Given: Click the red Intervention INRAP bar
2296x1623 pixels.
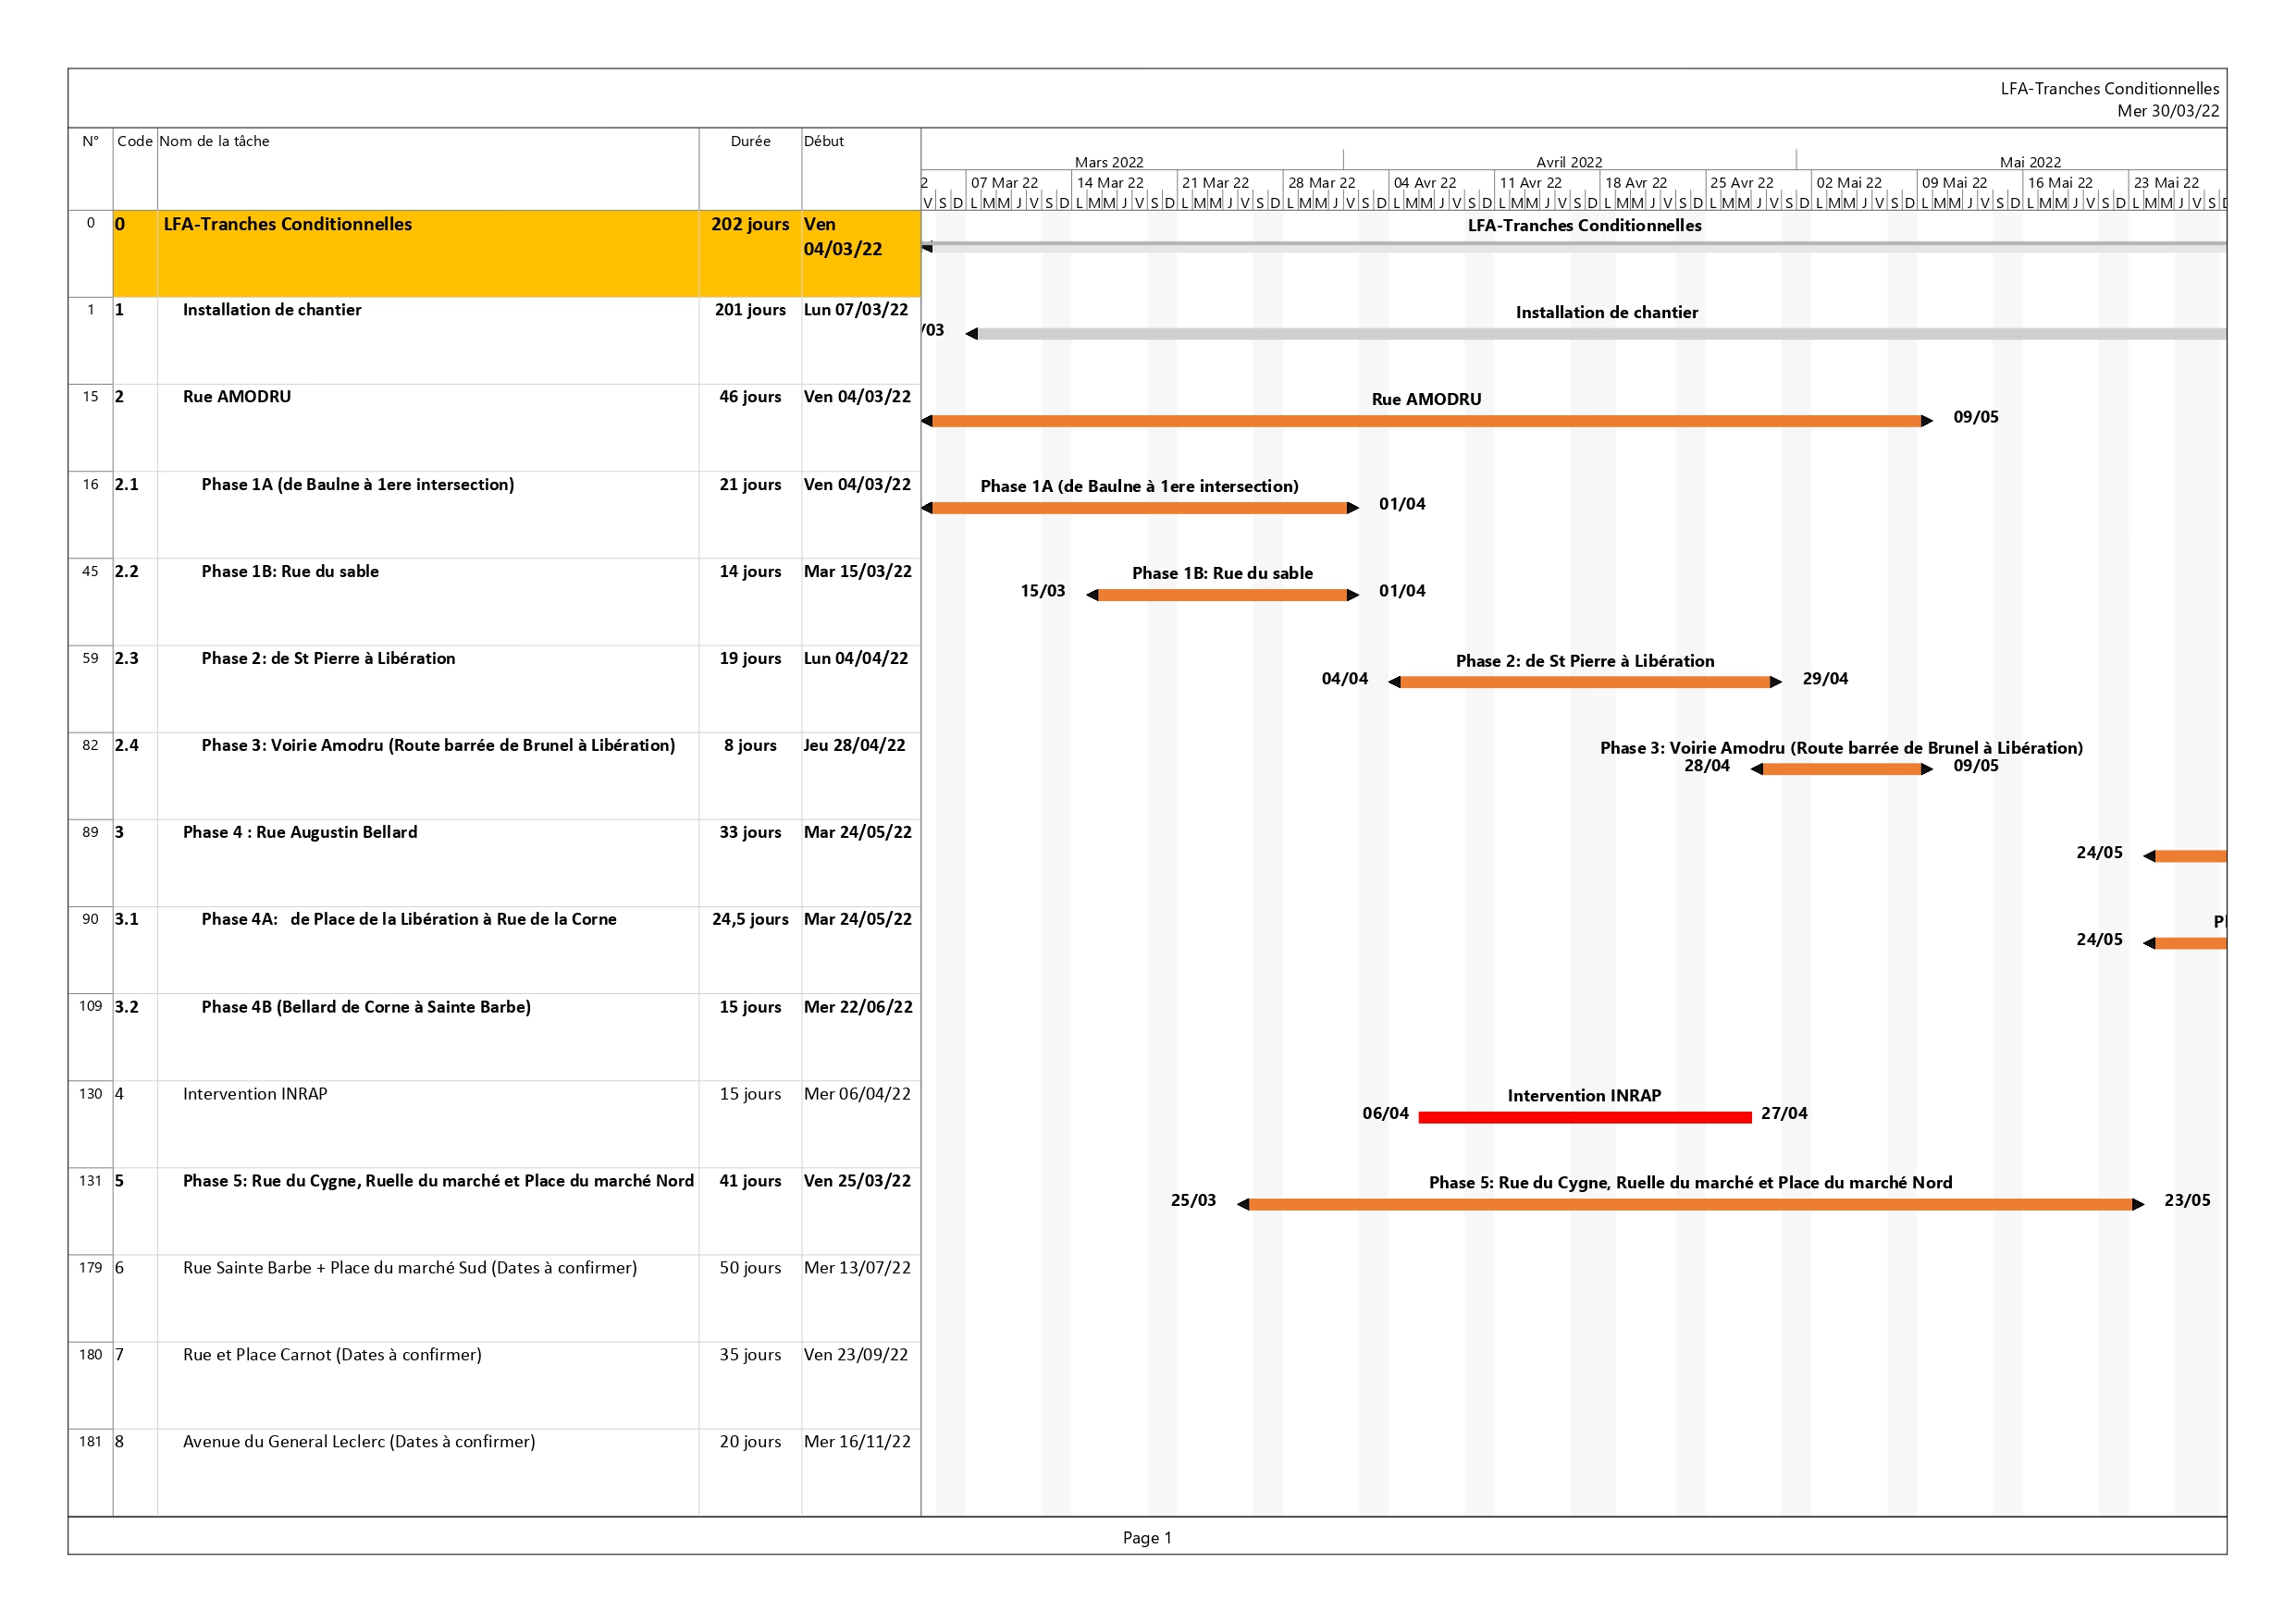Looking at the screenshot, I should [1585, 1117].
